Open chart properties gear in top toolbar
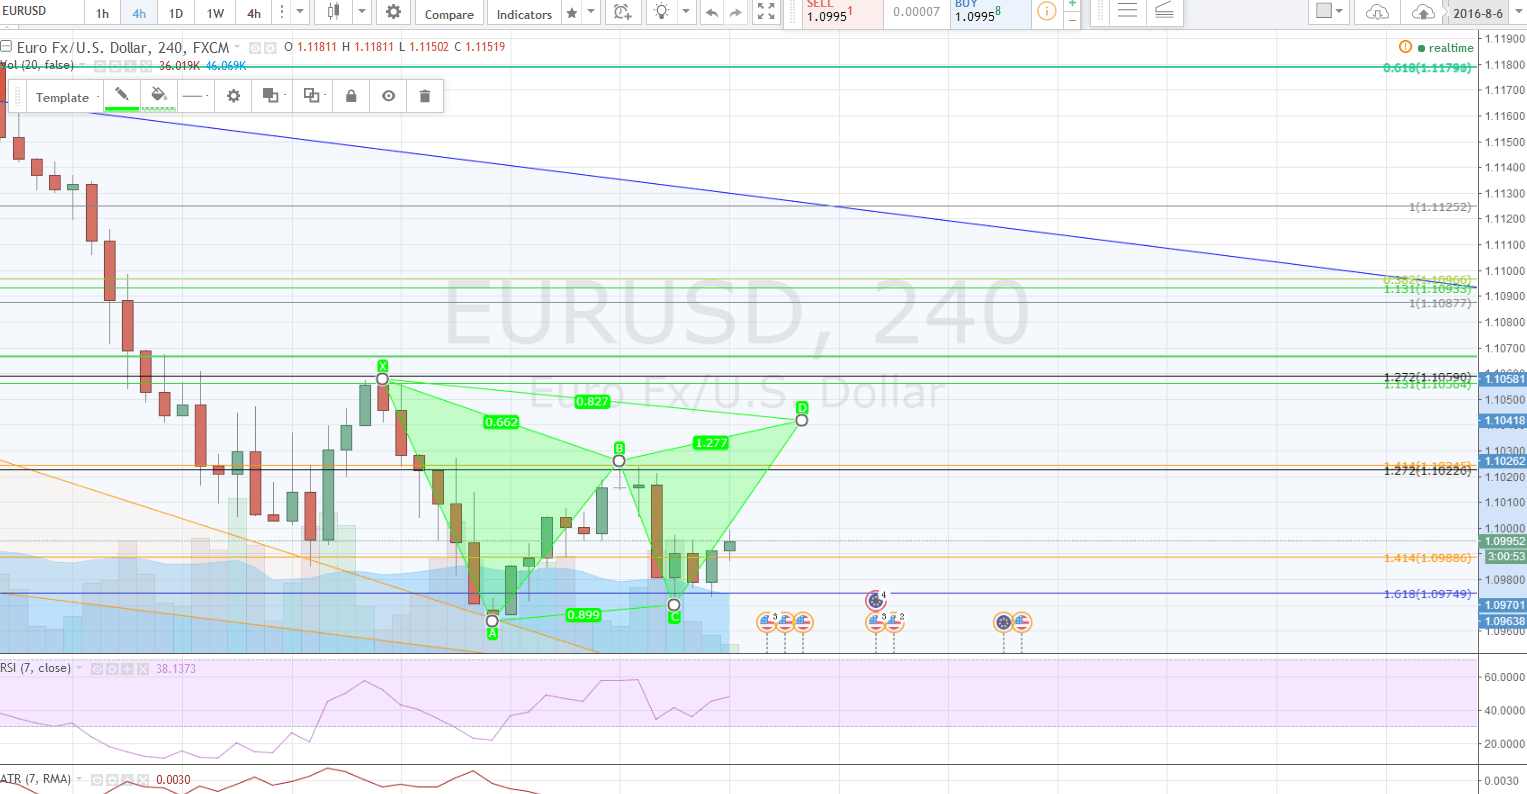This screenshot has height=794, width=1527. [393, 12]
